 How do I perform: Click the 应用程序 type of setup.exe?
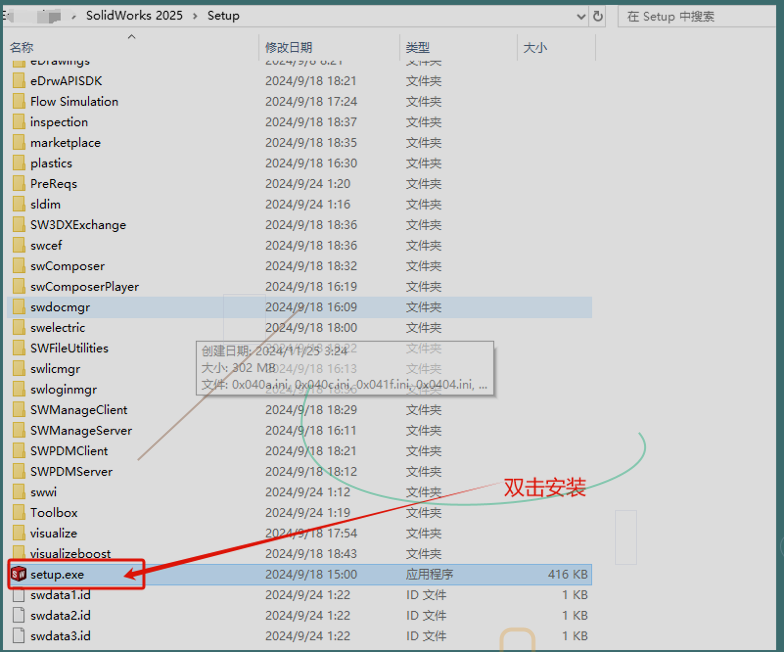430,574
